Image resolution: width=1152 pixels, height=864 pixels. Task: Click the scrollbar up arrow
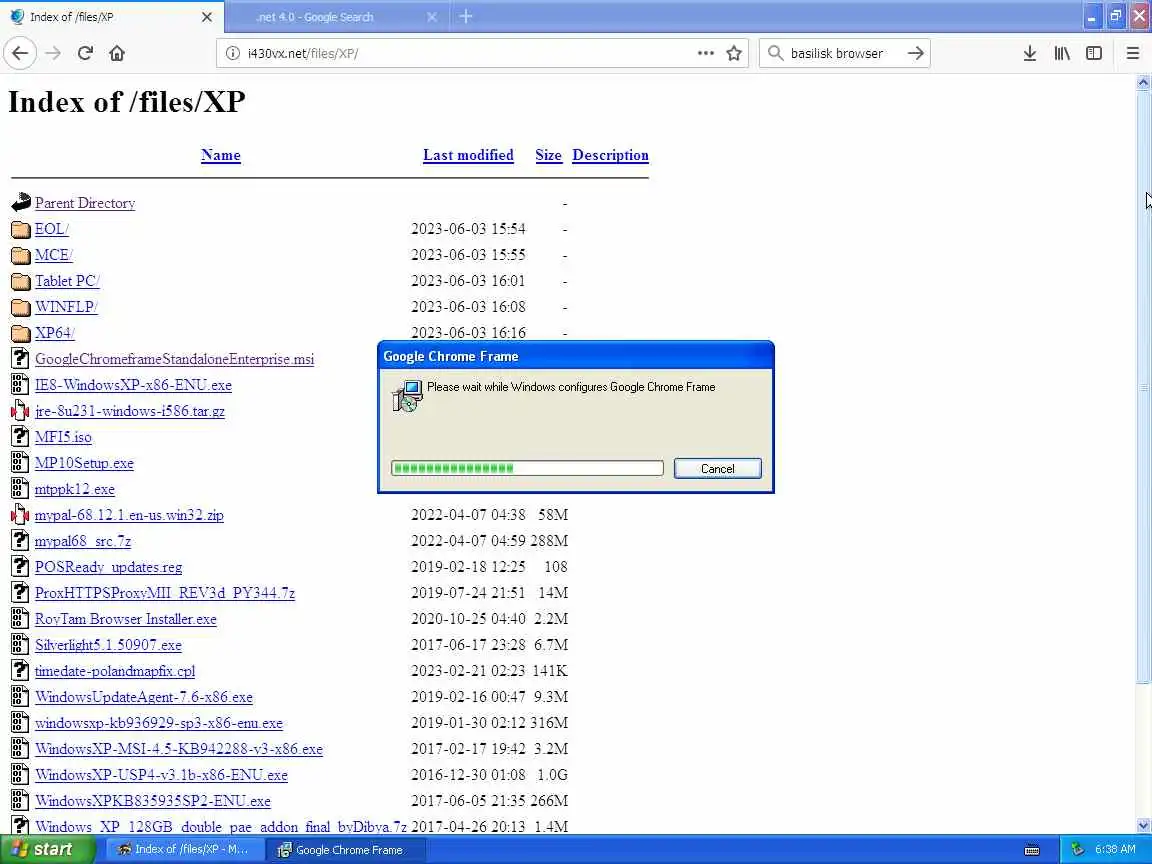pos(1143,82)
